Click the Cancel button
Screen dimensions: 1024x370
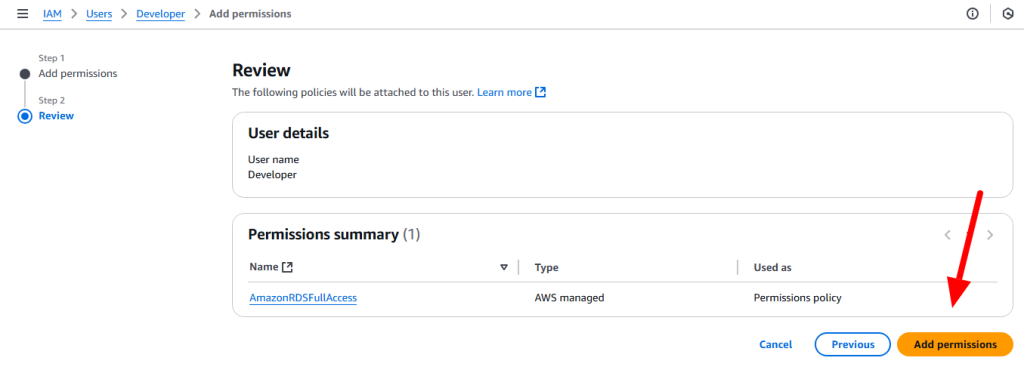tap(776, 345)
